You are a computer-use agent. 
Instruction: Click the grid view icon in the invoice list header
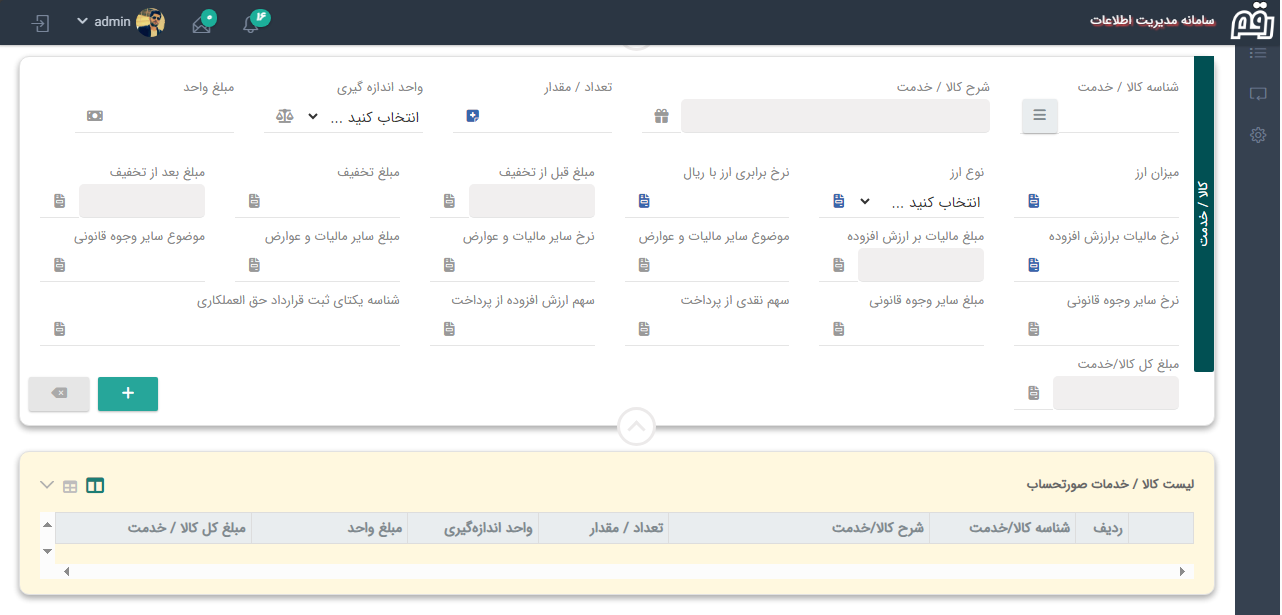pyautogui.click(x=70, y=486)
